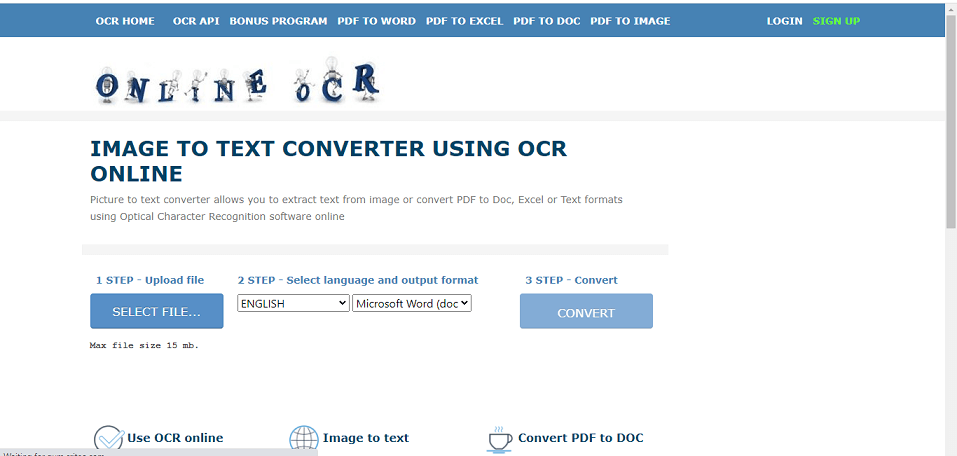Screen dimensions: 957x456
Task: Click the CONVERT button
Action: pyautogui.click(x=587, y=311)
